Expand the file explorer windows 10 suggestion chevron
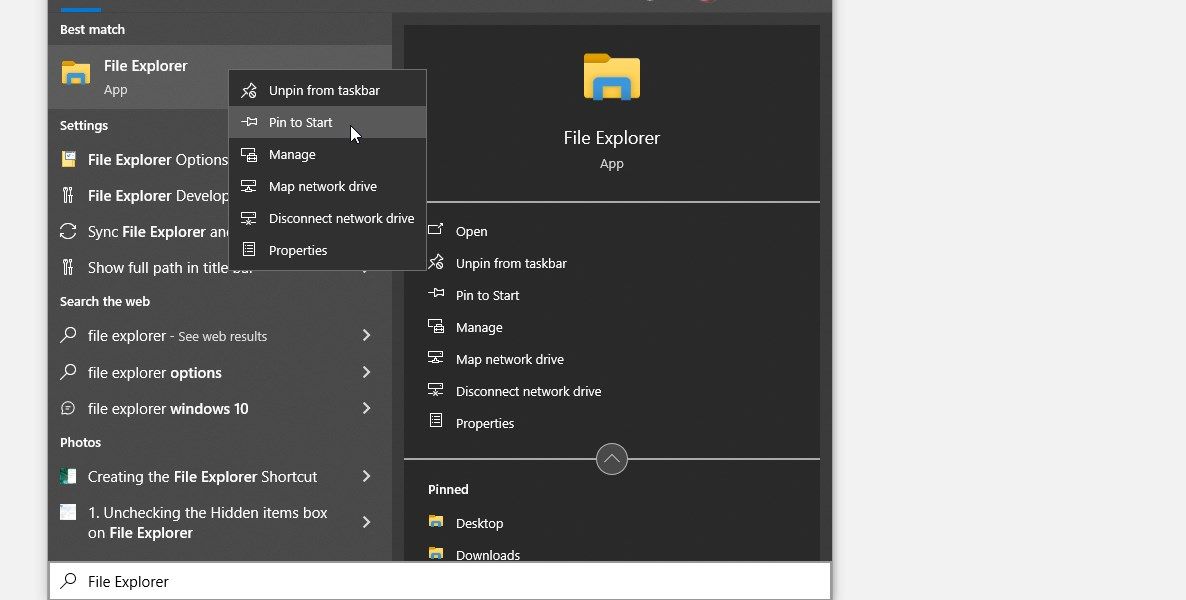This screenshot has height=600, width=1186. (366, 408)
